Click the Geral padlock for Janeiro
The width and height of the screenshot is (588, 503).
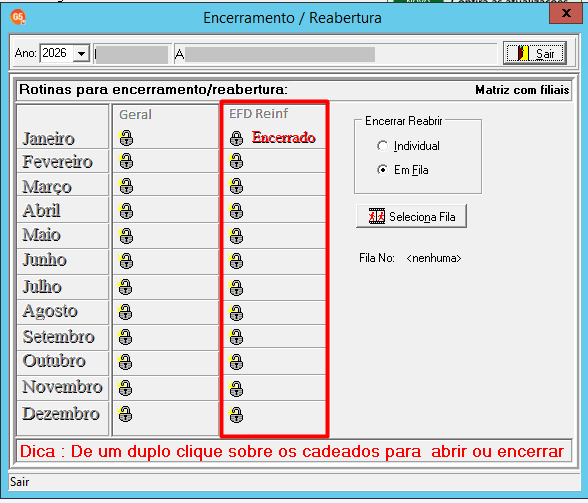(x=126, y=138)
